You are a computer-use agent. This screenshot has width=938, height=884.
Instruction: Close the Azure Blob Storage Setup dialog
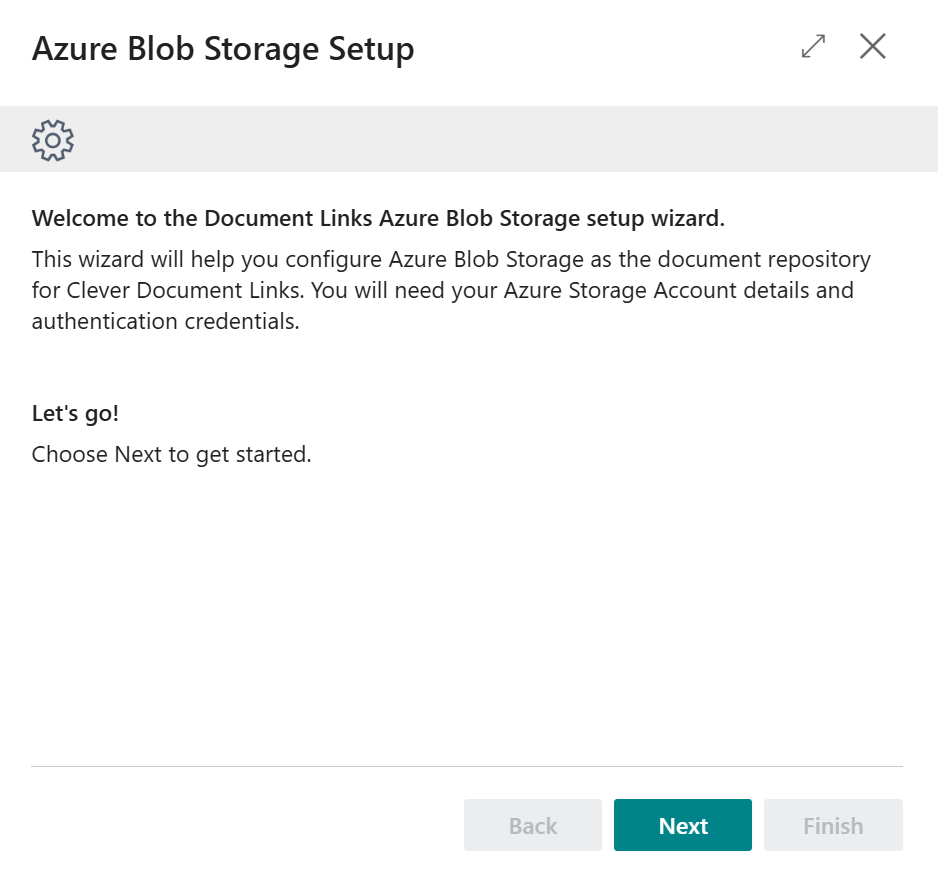(x=872, y=47)
